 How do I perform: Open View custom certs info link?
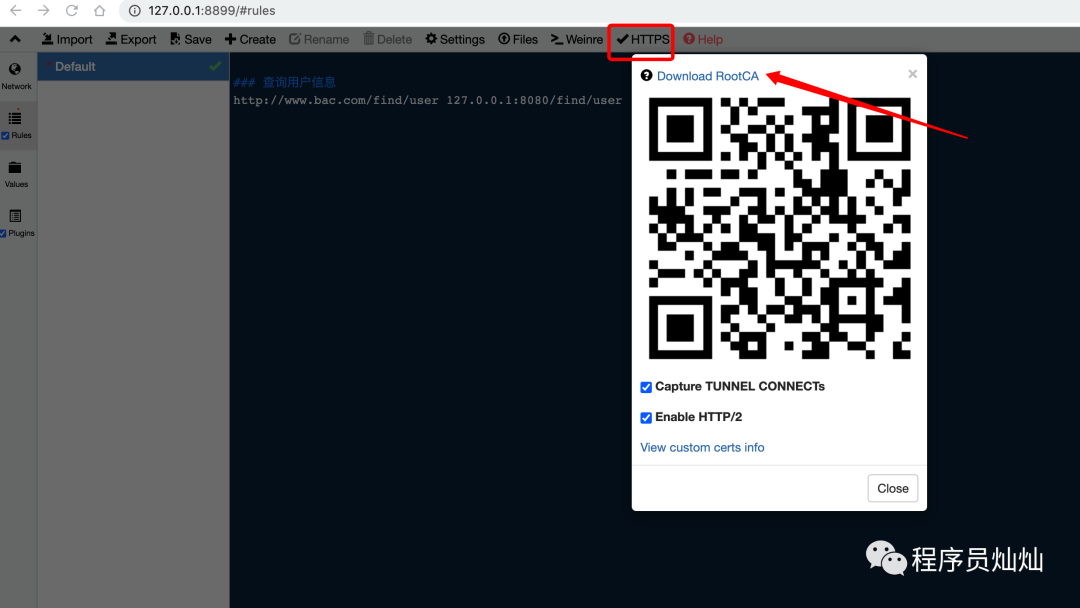click(x=702, y=448)
